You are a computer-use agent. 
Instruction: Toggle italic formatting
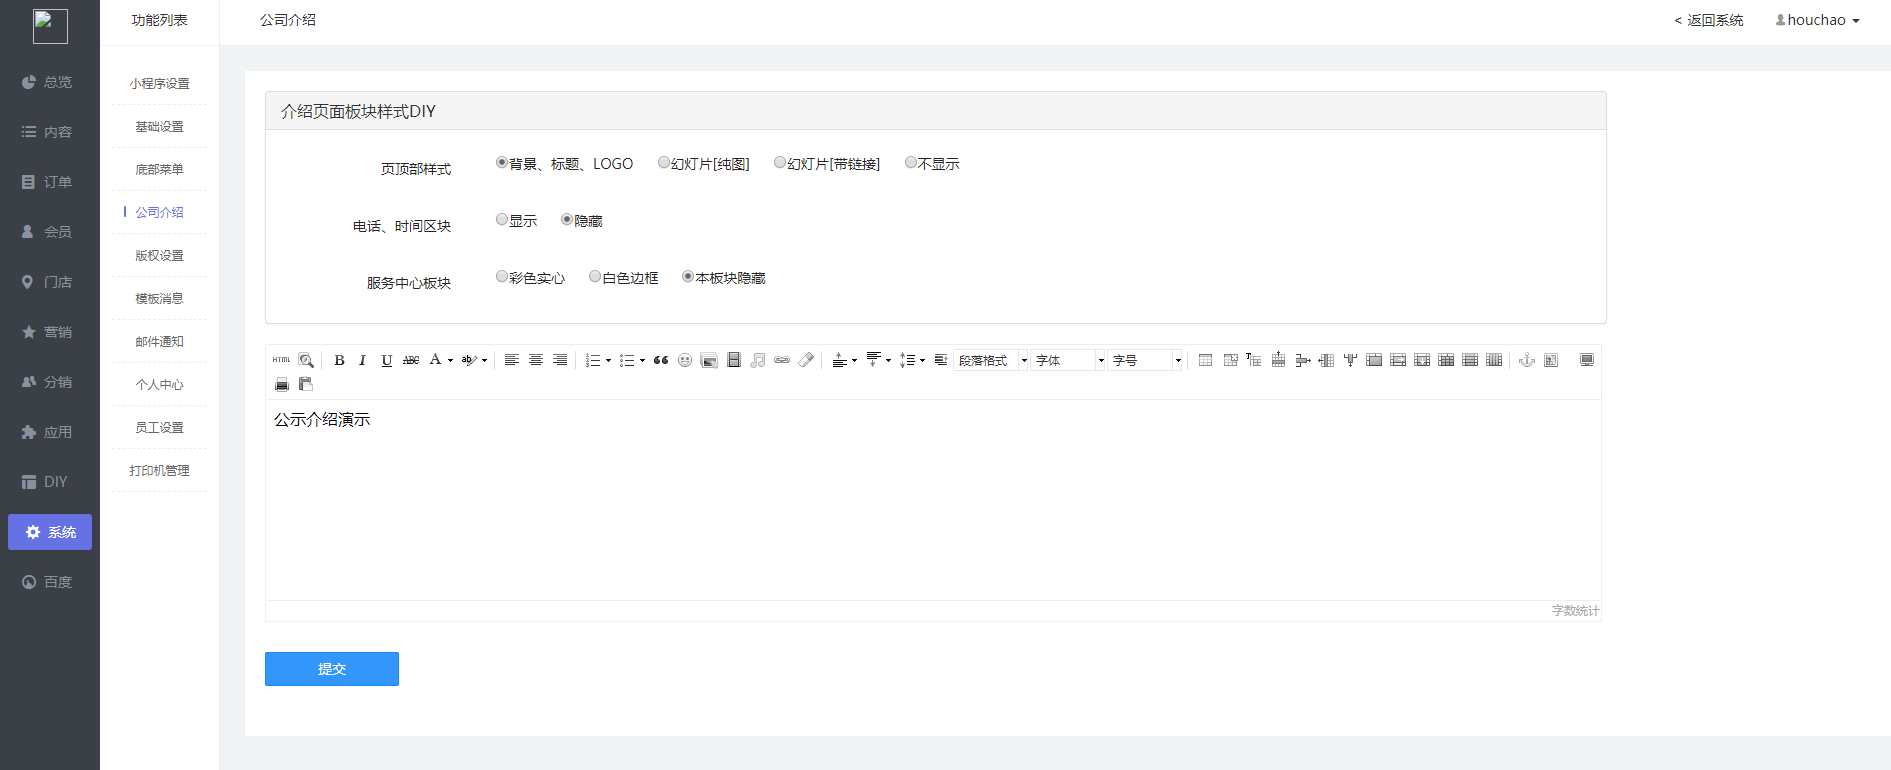[362, 360]
